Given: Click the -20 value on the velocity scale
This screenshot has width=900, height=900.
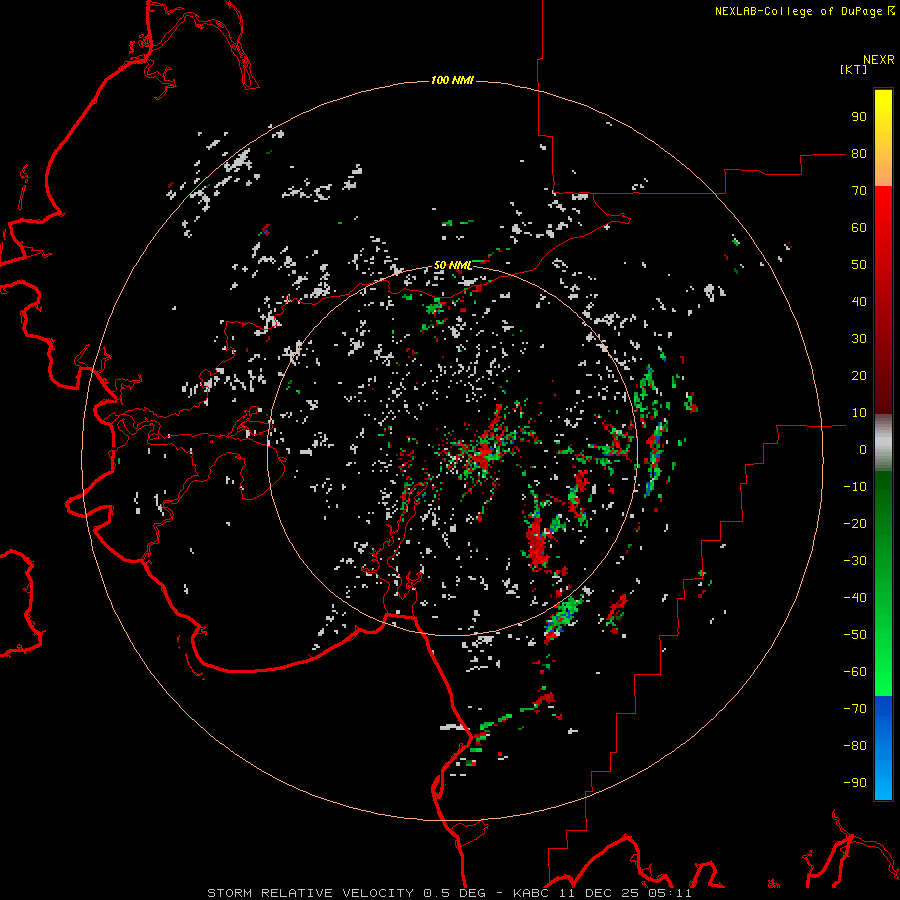Looking at the screenshot, I should point(855,523).
